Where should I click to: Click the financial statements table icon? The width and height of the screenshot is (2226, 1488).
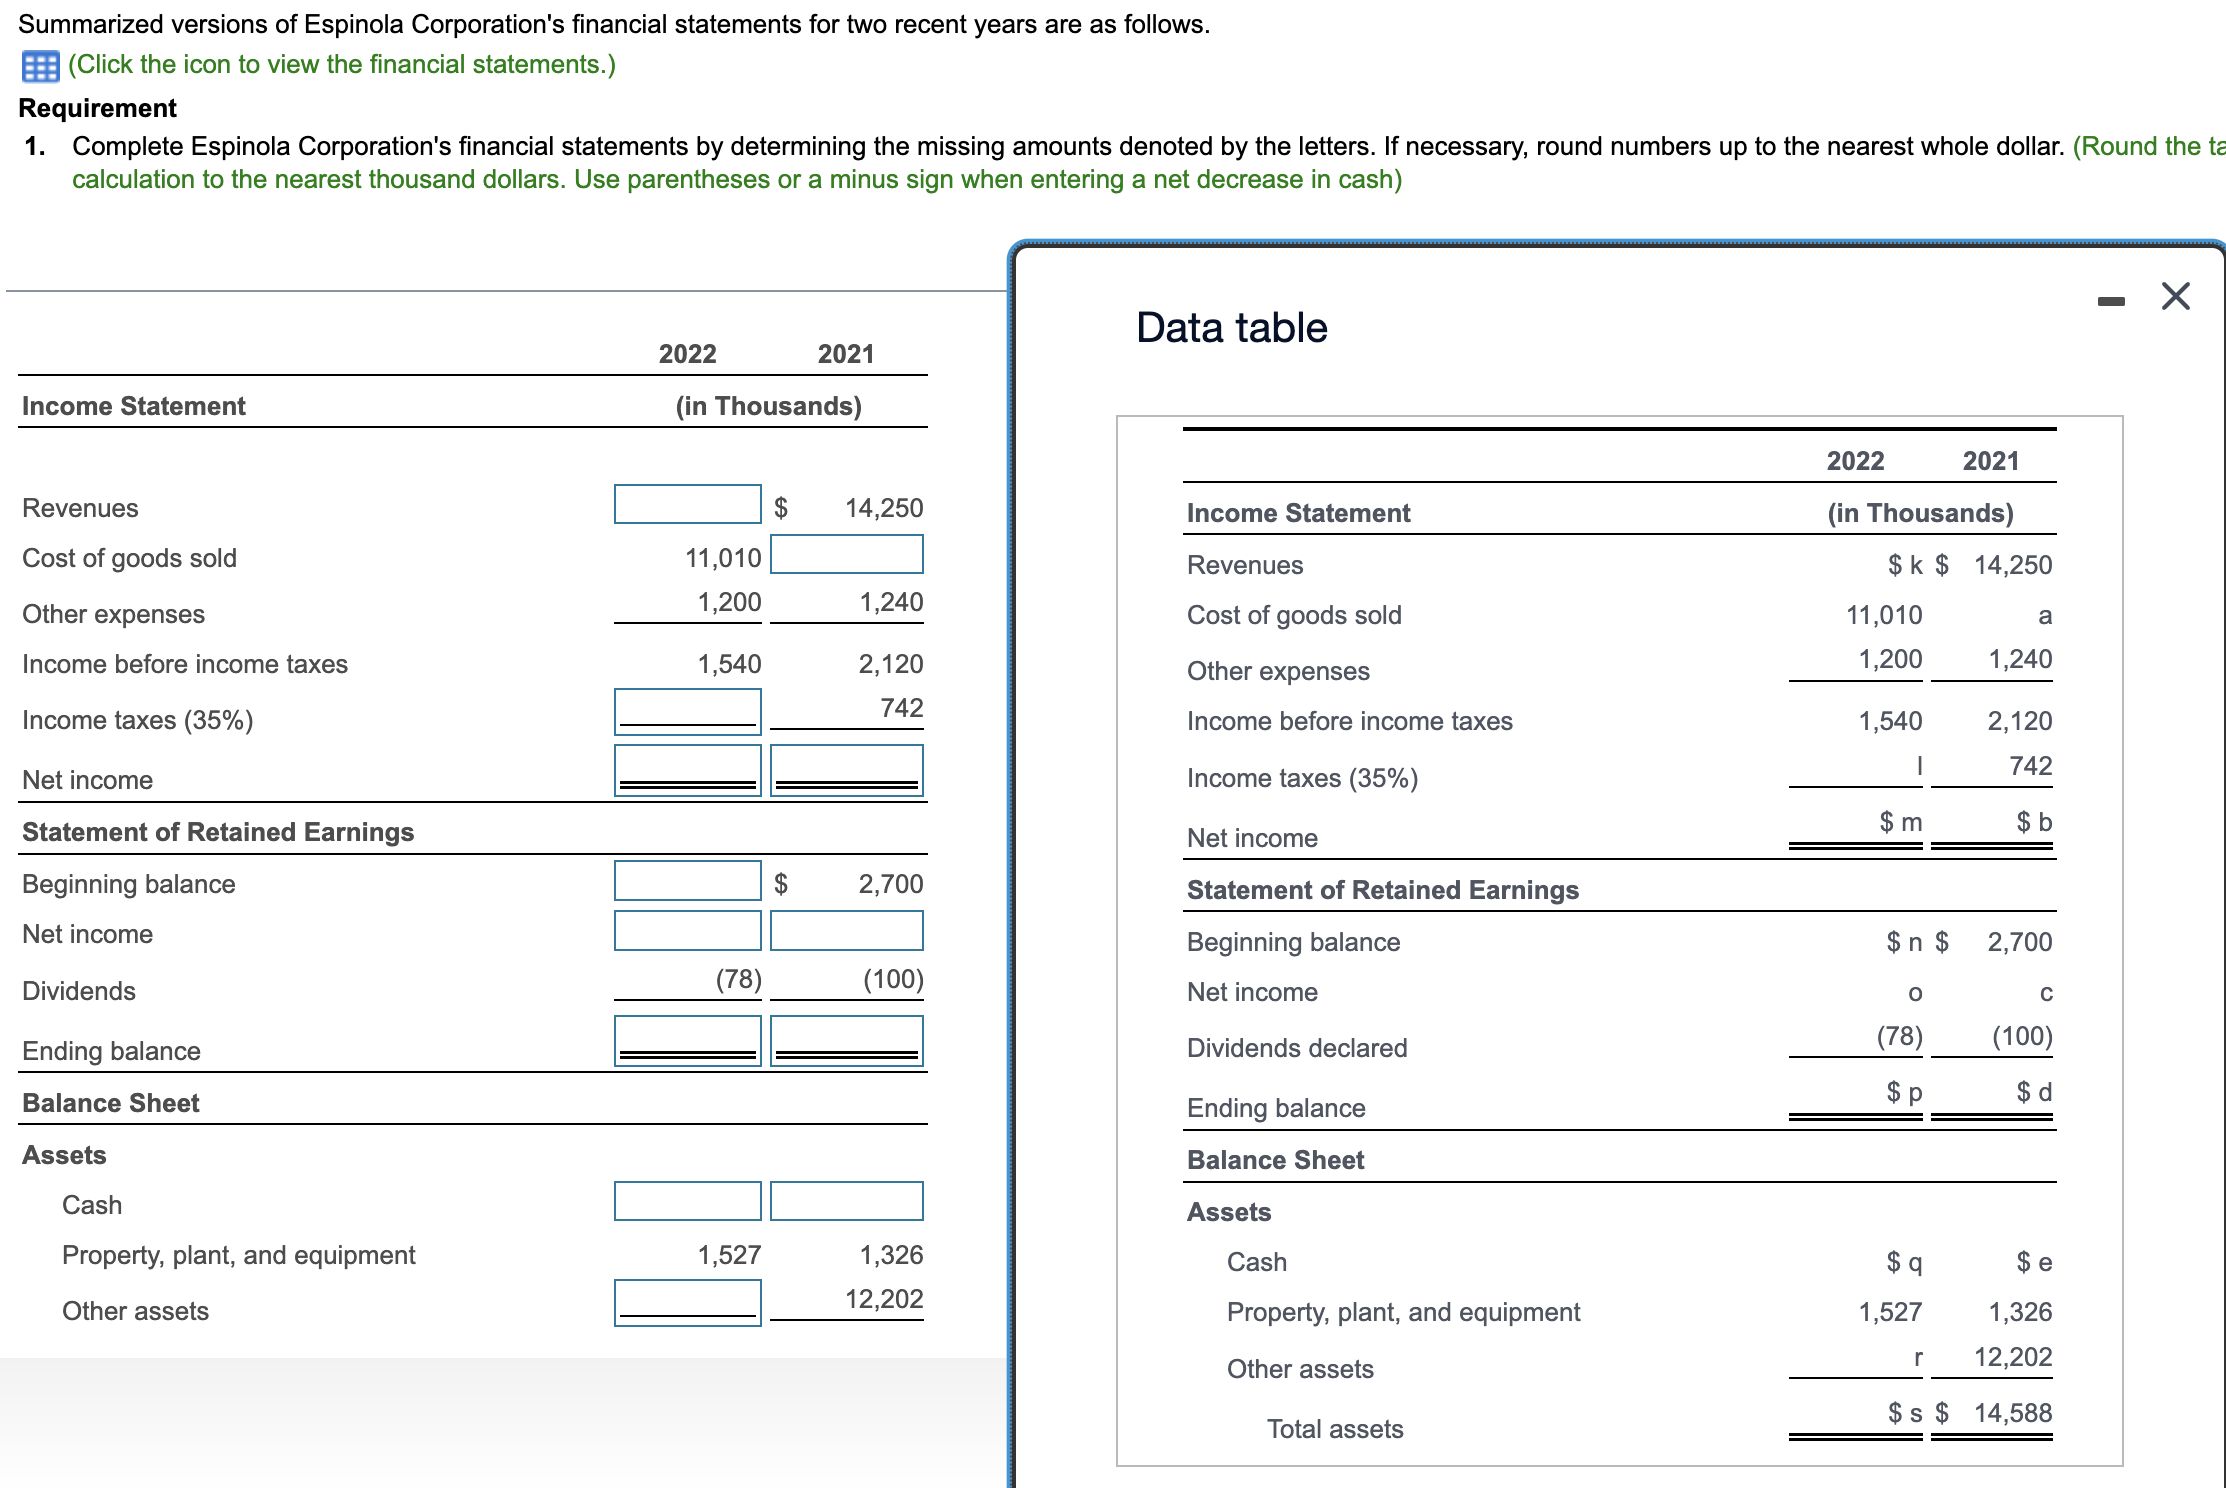tap(40, 66)
